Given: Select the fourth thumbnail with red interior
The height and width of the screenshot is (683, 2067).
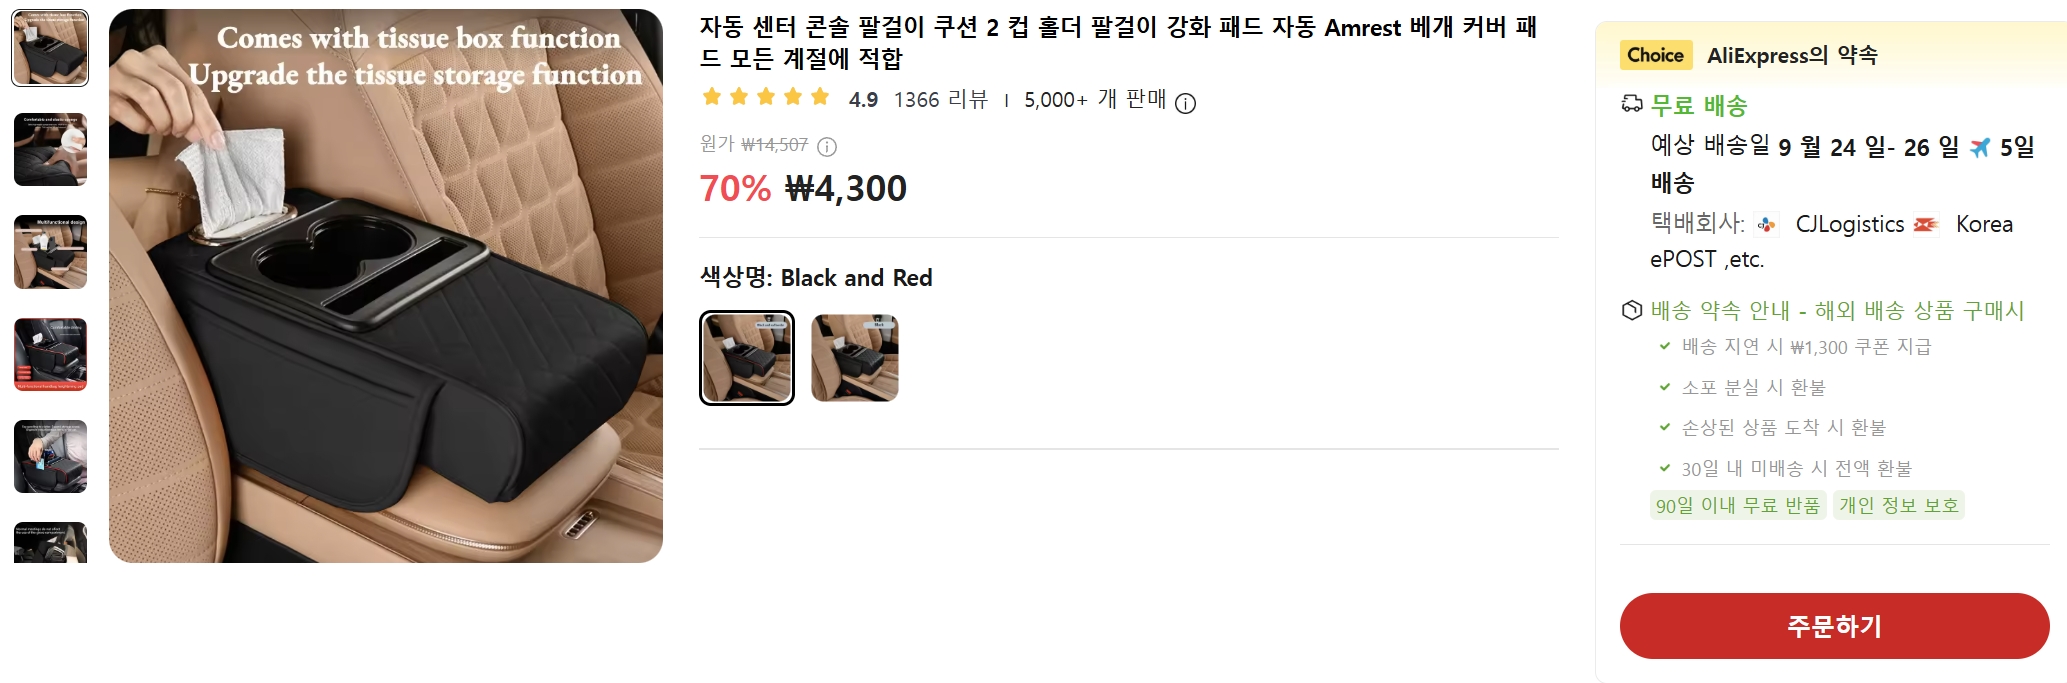Looking at the screenshot, I should pyautogui.click(x=50, y=355).
